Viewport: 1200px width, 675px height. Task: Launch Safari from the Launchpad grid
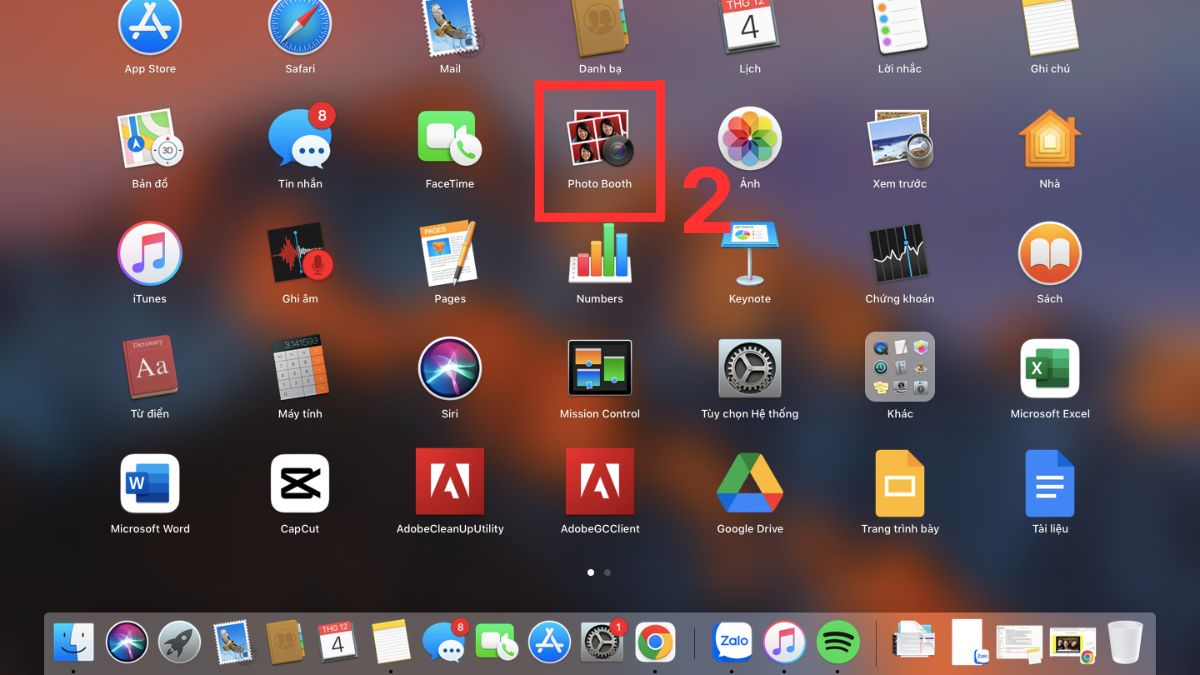point(300,24)
